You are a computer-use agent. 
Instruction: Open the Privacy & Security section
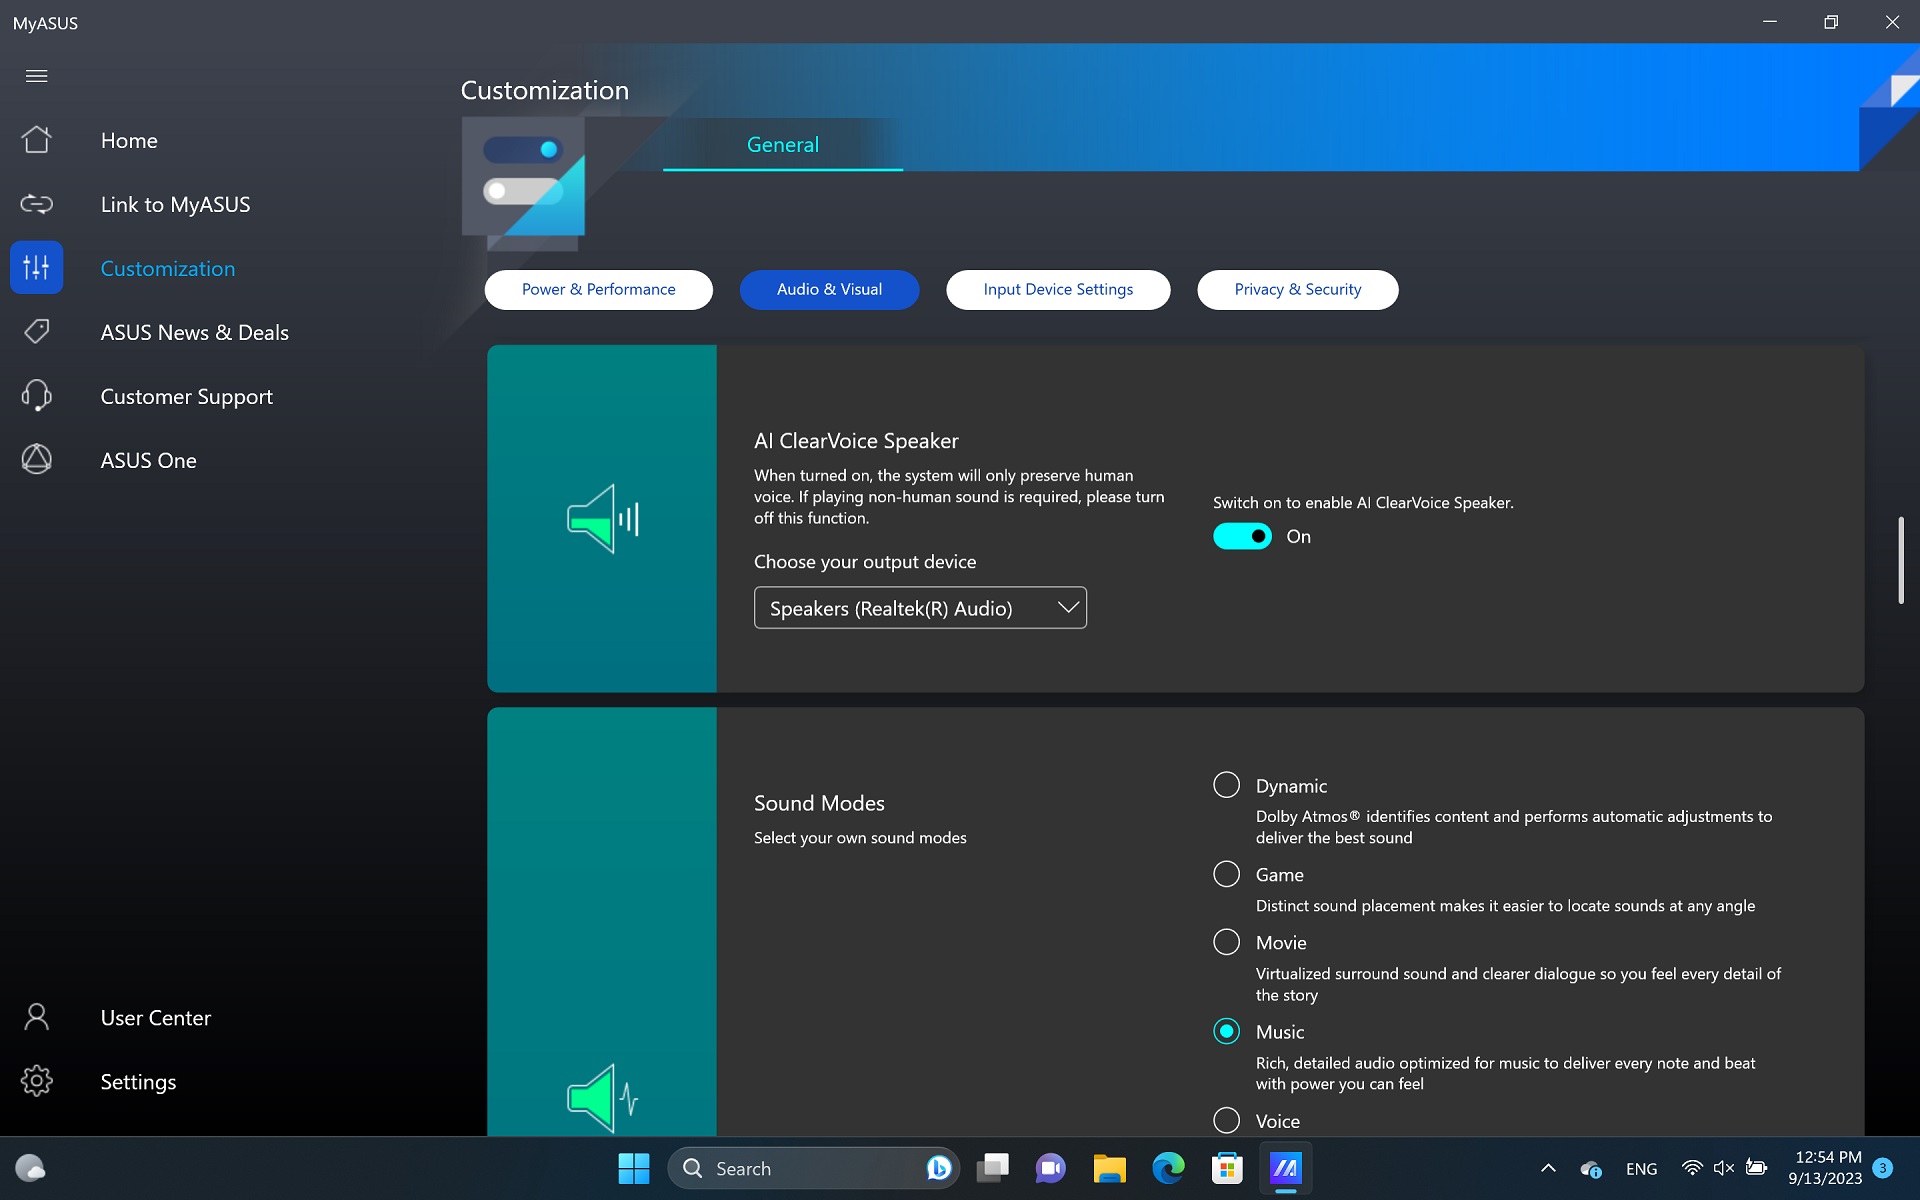click(x=1297, y=290)
